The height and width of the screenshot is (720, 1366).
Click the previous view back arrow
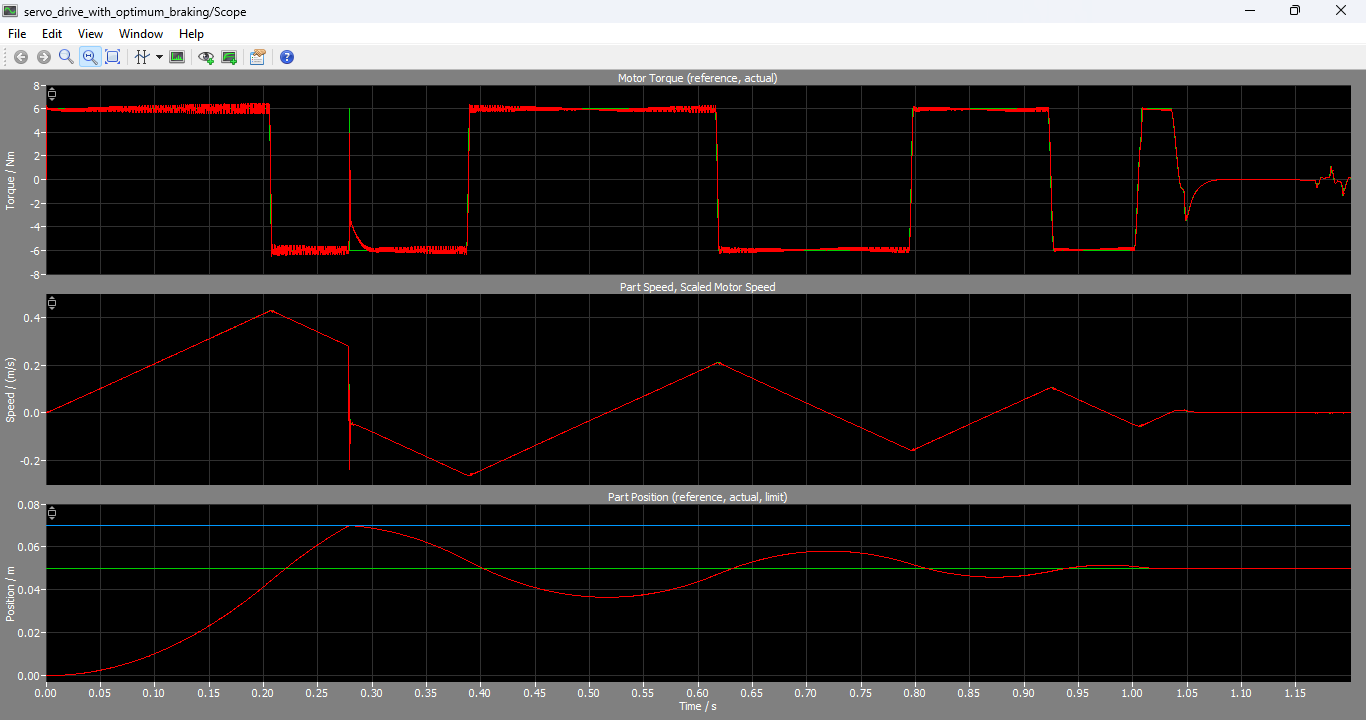click(21, 57)
